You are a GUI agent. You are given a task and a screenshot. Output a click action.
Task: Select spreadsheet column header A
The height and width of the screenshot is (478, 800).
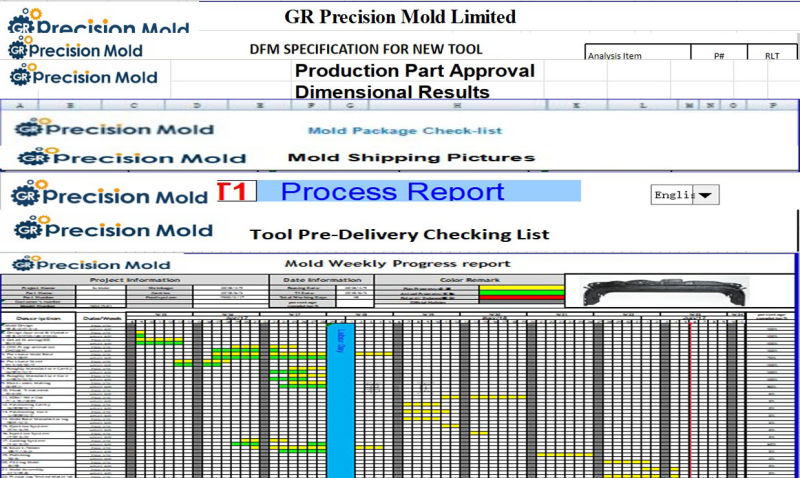[20, 106]
